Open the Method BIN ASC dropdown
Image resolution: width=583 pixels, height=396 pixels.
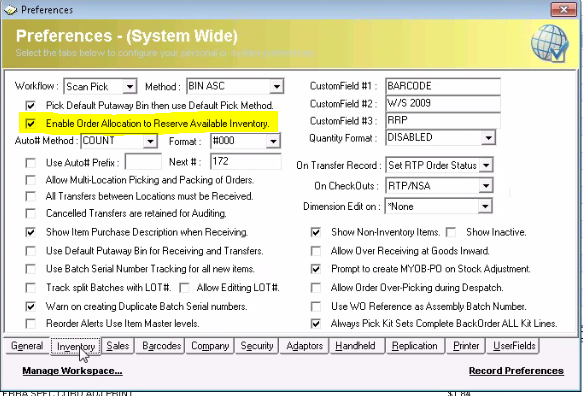tap(276, 87)
